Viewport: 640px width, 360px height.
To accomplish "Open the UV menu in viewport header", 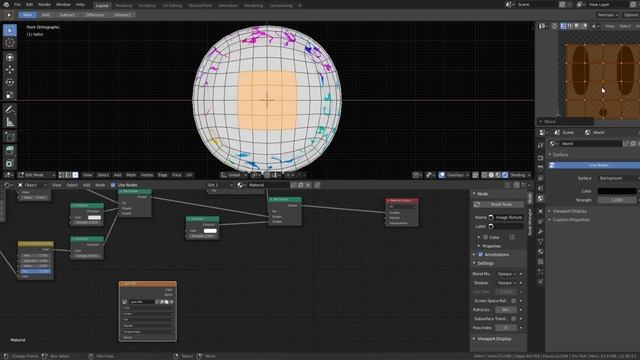I will click(189, 175).
